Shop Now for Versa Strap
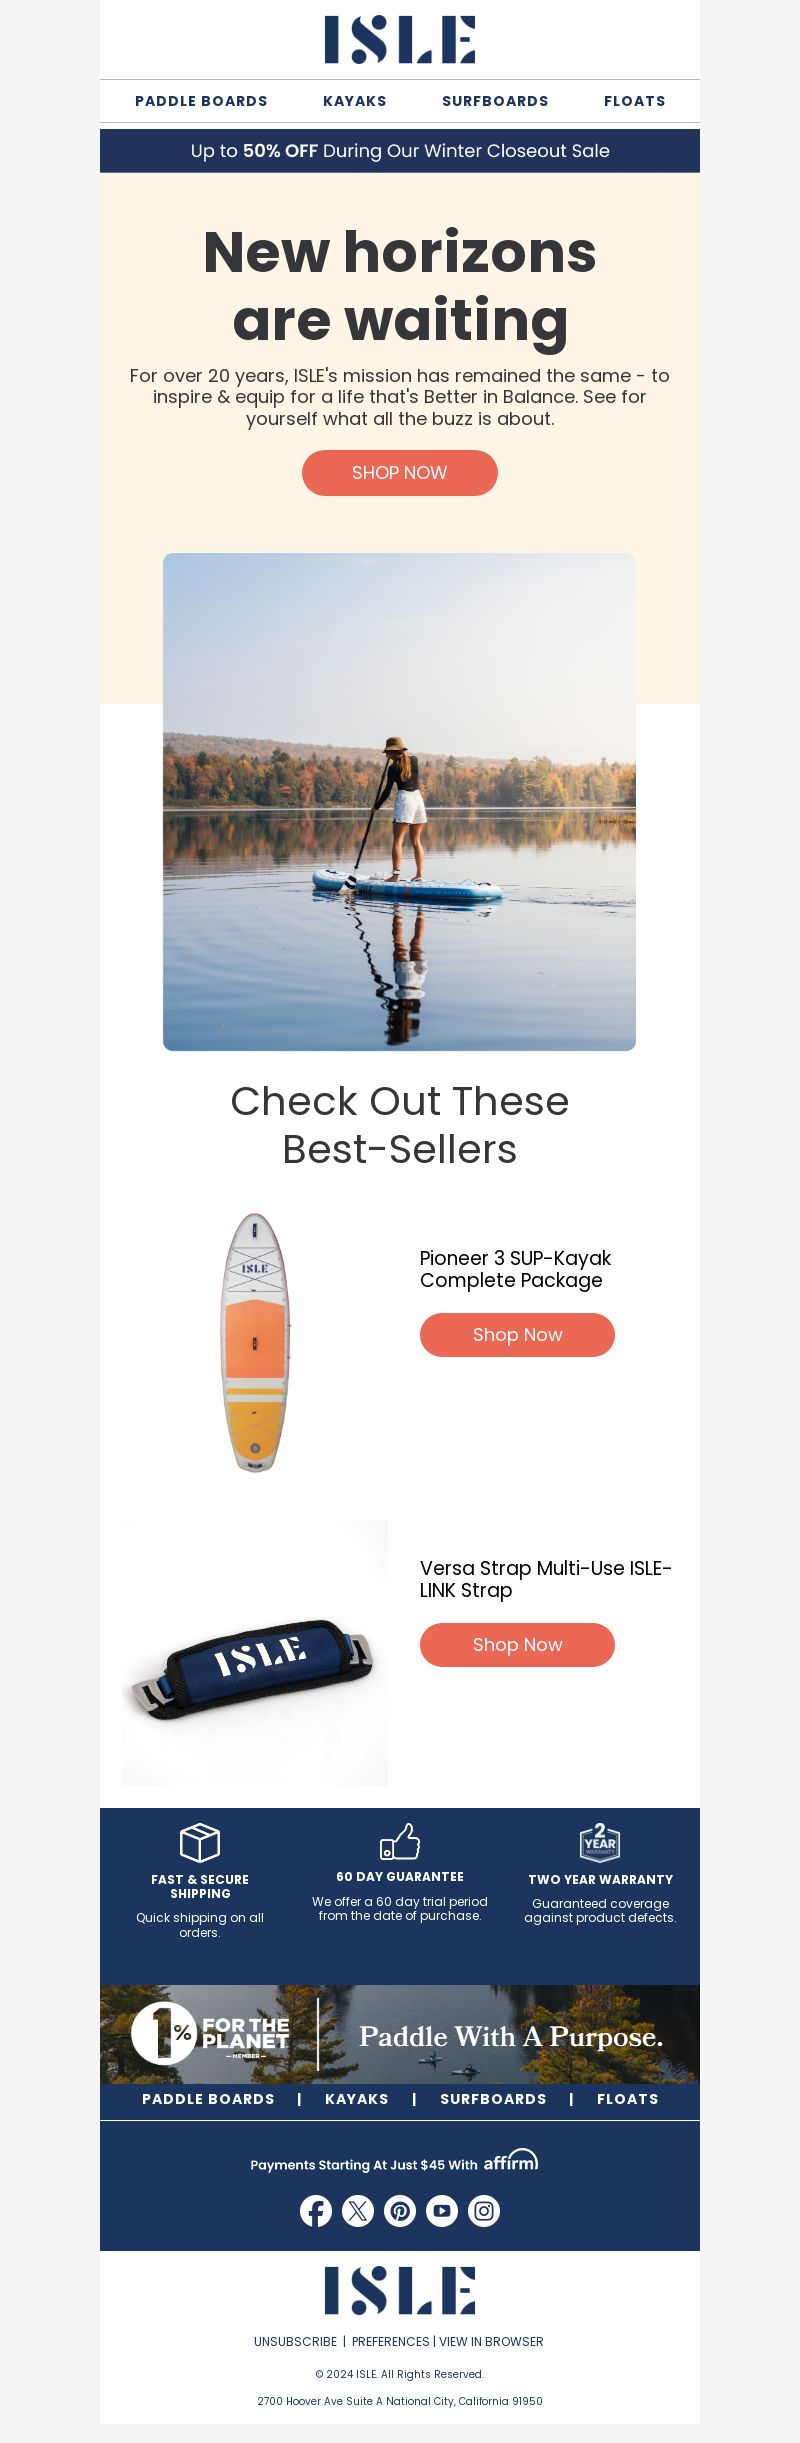 [x=517, y=1645]
